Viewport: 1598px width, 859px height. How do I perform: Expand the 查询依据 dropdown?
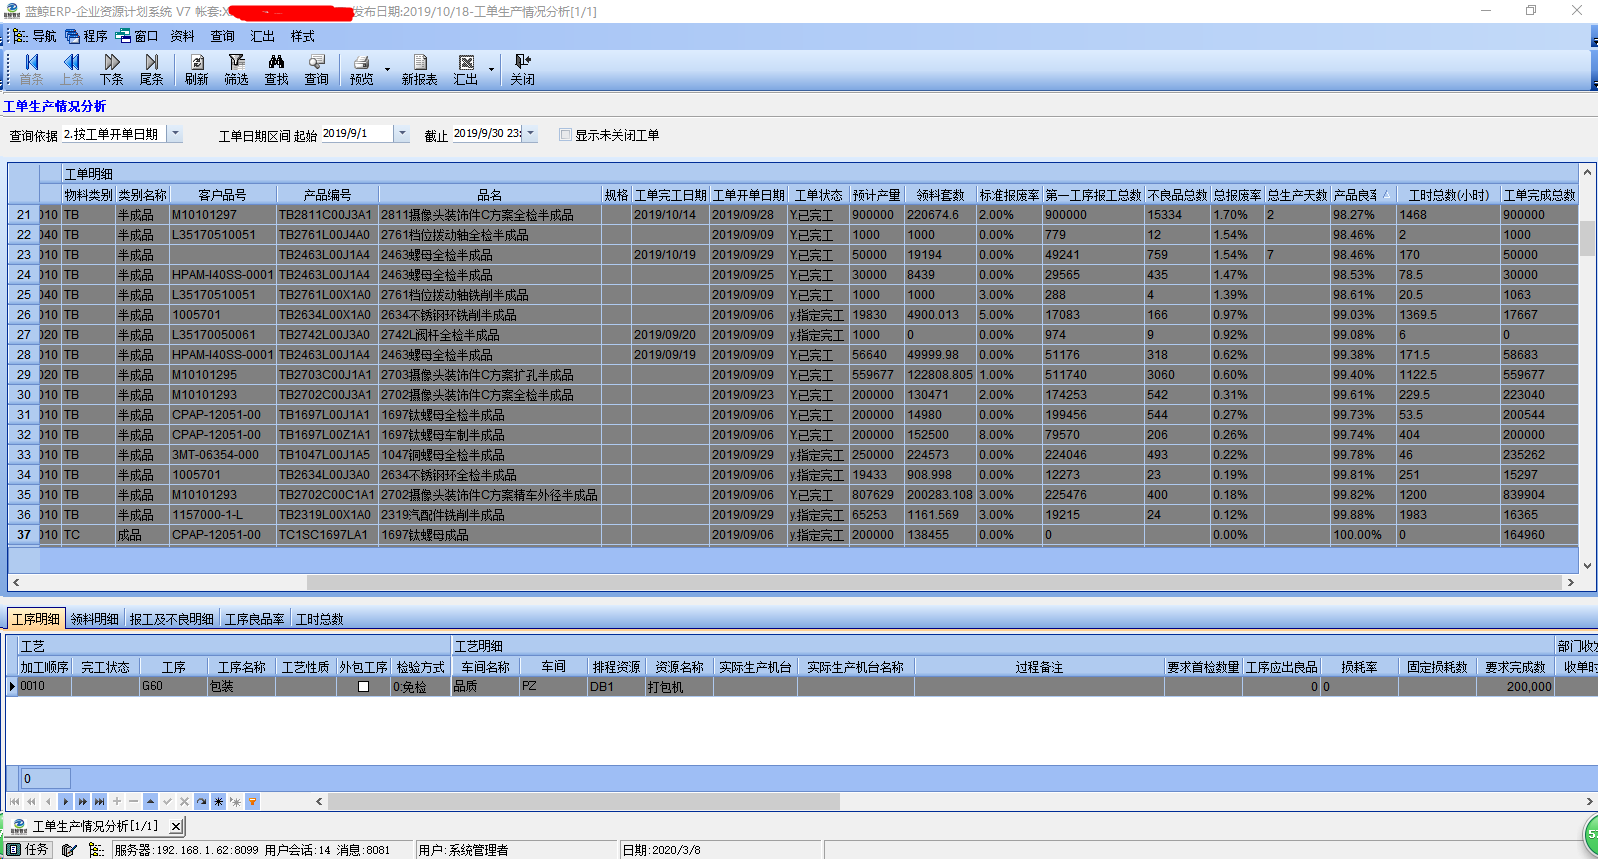pyautogui.click(x=175, y=133)
